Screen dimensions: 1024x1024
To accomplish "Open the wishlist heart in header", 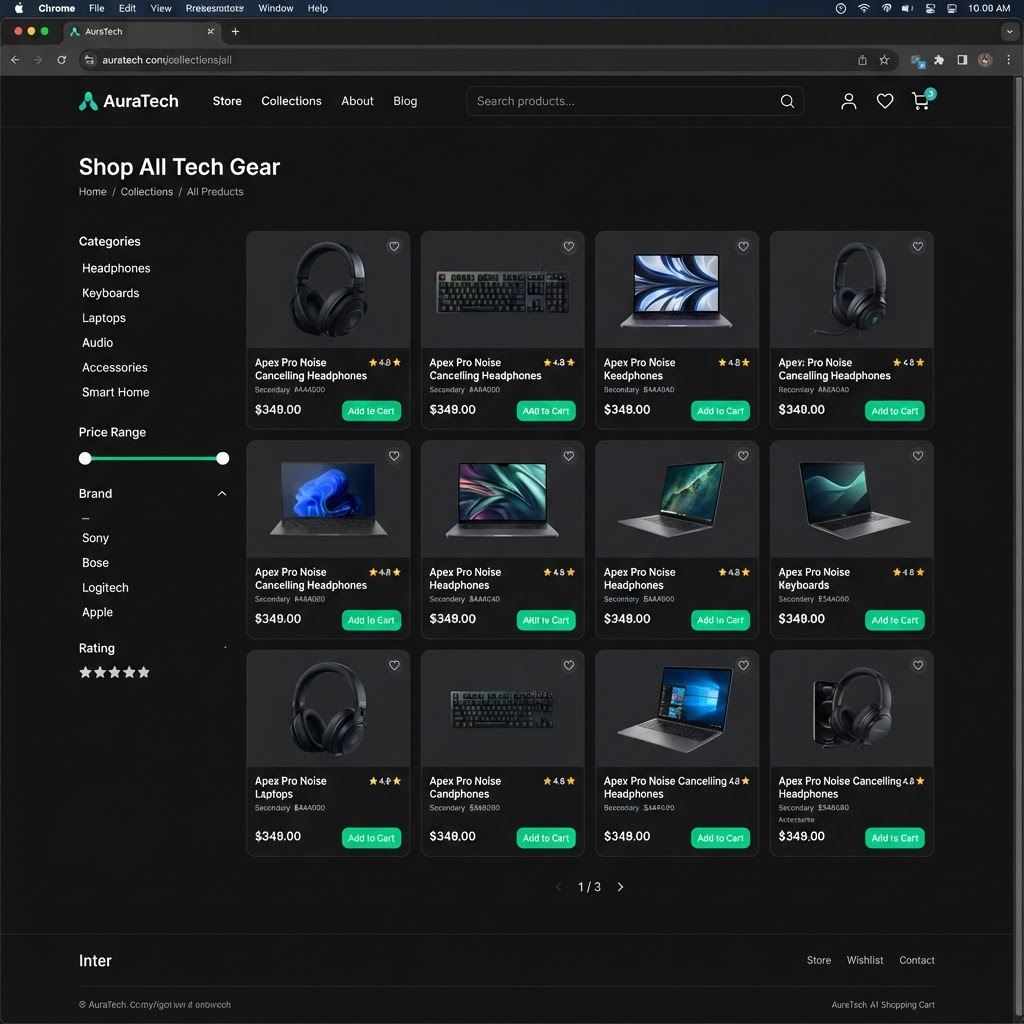I will pos(885,101).
